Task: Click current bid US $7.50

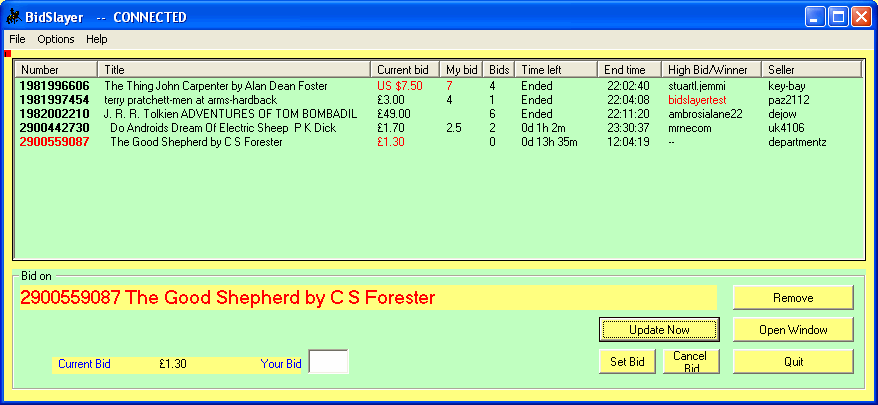Action: click(399, 86)
